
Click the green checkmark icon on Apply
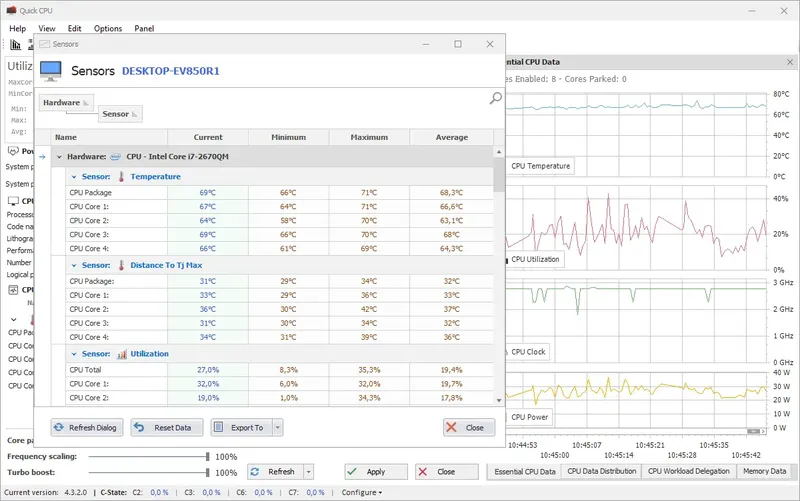(352, 472)
